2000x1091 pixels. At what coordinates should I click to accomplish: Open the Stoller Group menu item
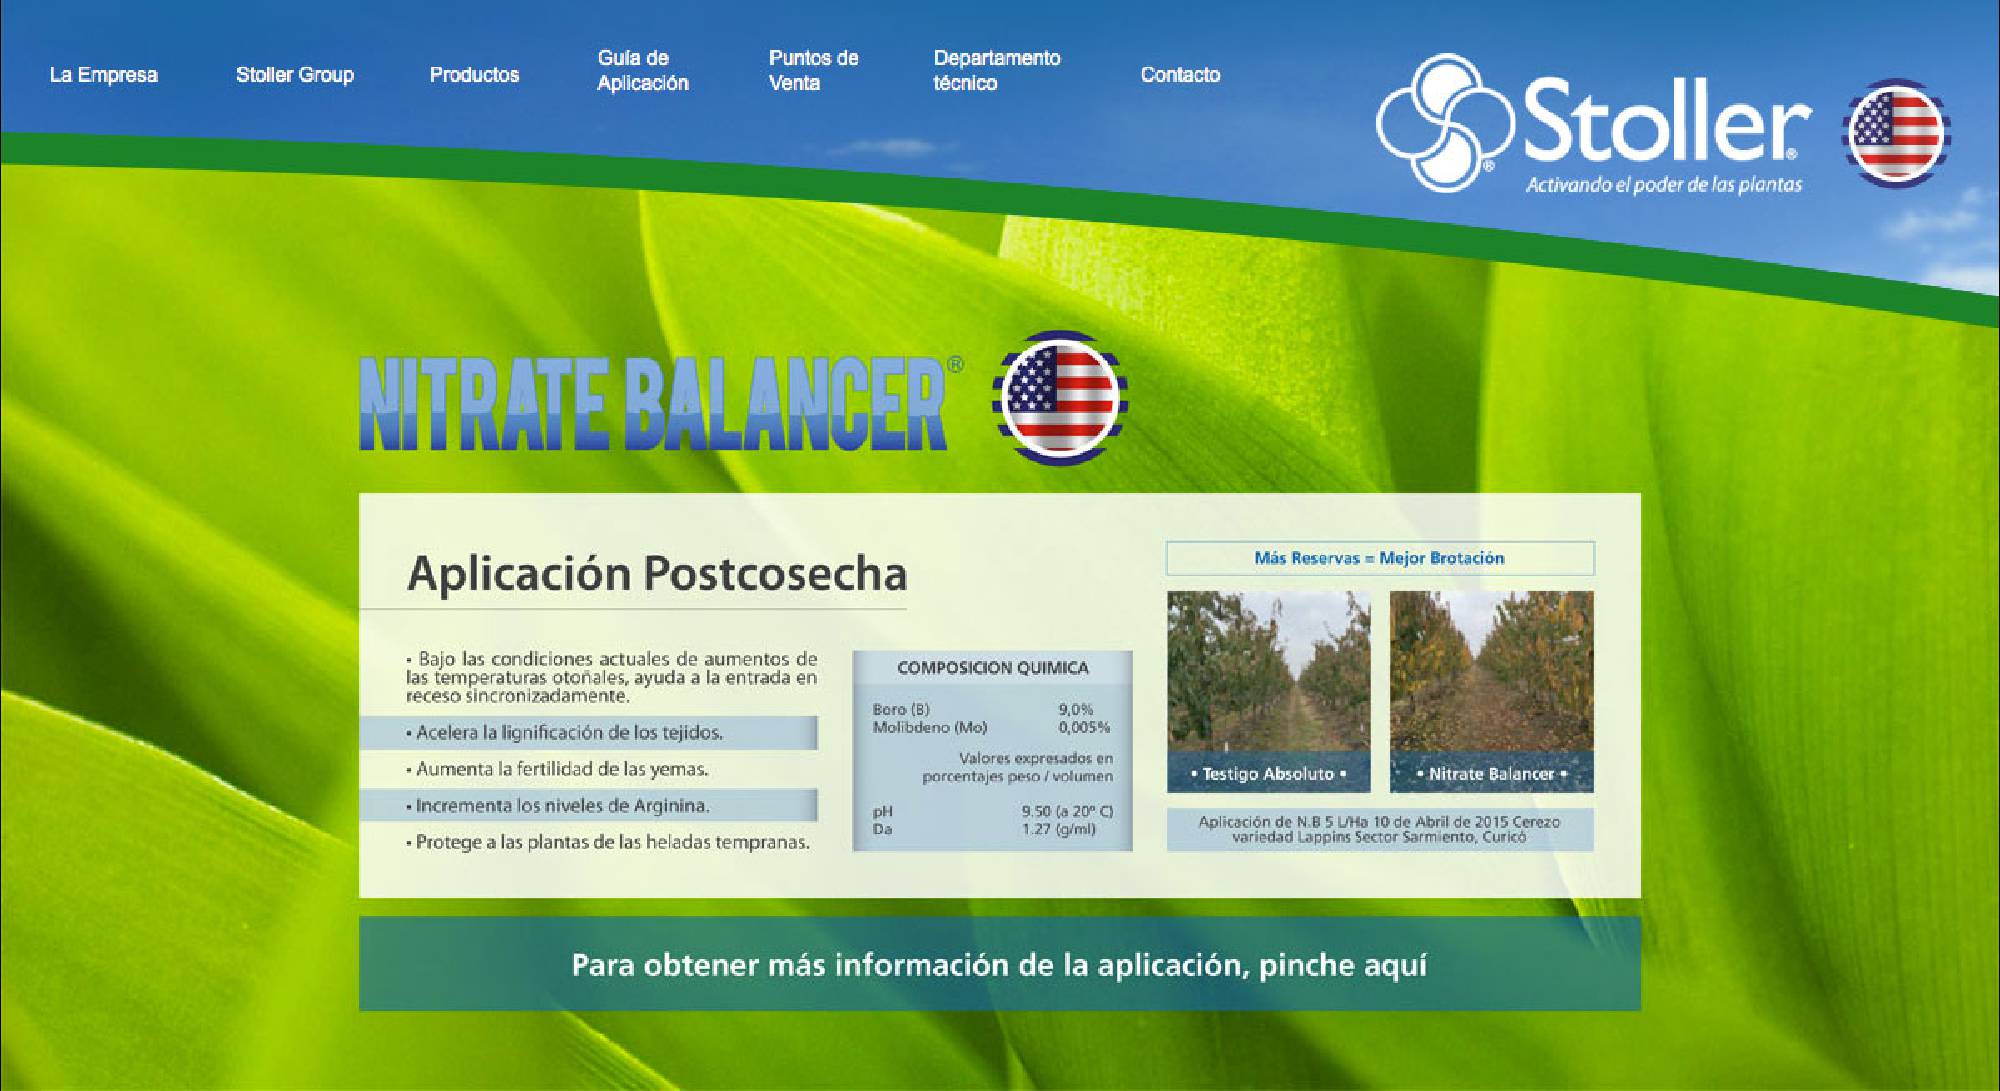[x=295, y=75]
